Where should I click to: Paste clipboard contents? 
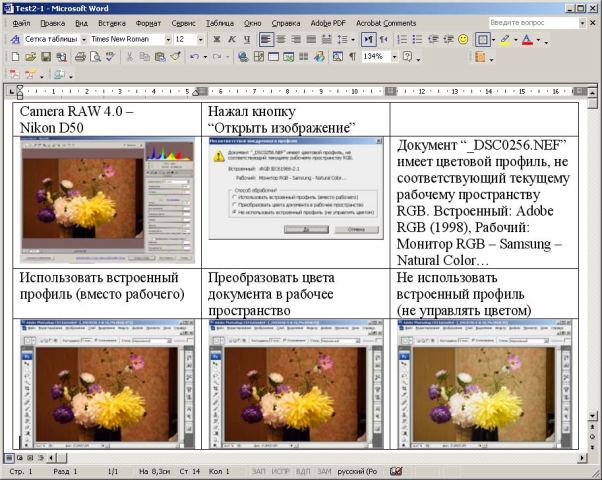click(x=160, y=57)
